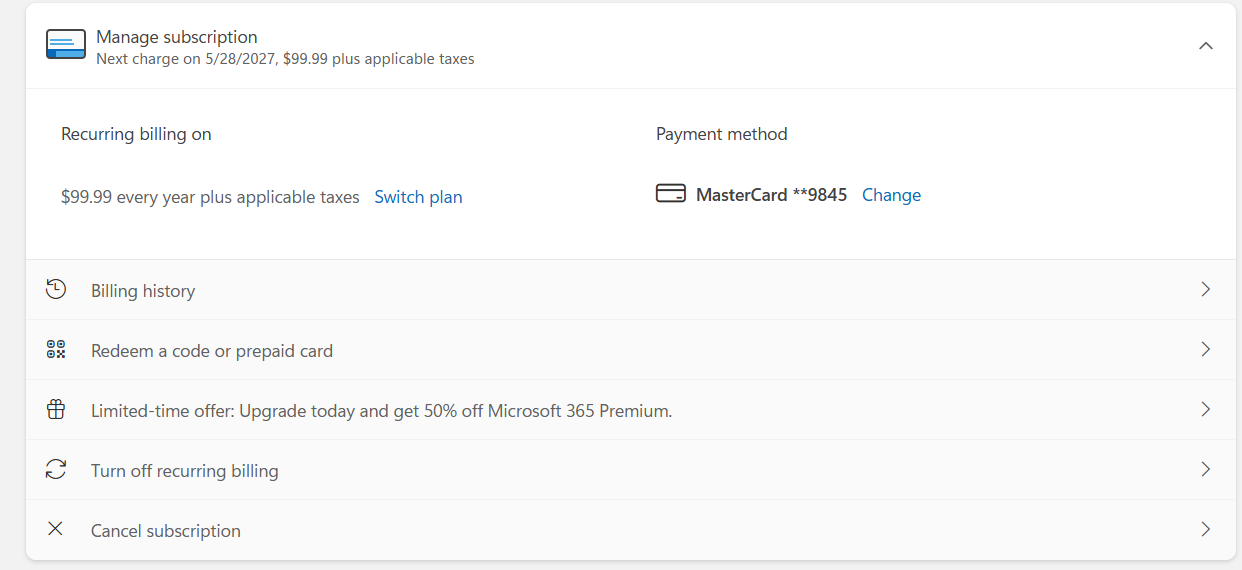Select Redeem a code or prepaid card

(631, 350)
